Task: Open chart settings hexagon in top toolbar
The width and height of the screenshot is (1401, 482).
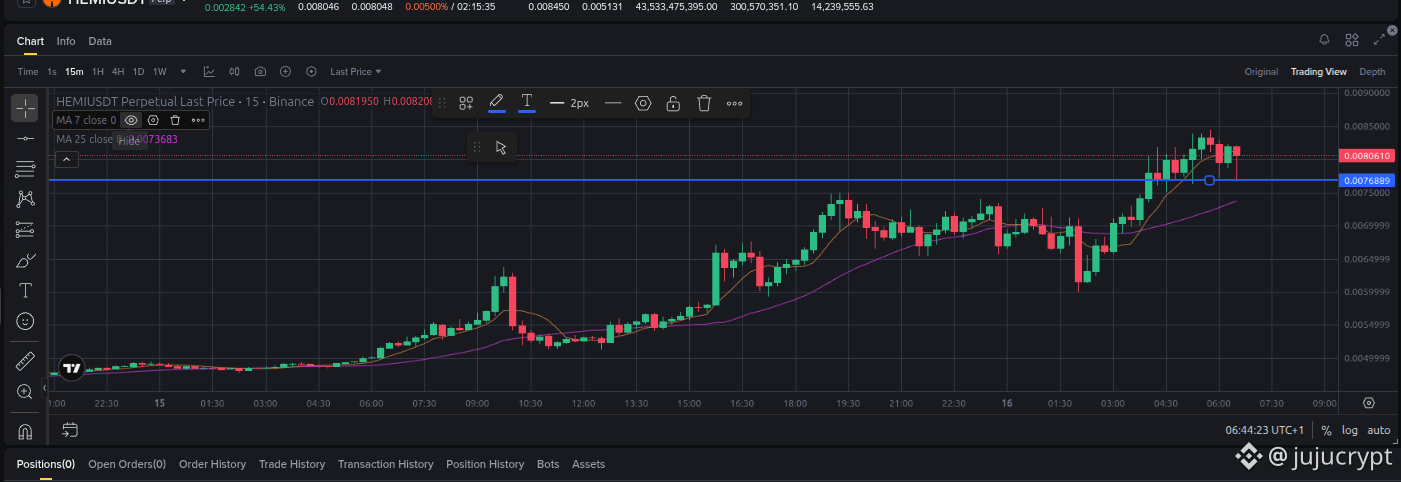Action: [311, 72]
